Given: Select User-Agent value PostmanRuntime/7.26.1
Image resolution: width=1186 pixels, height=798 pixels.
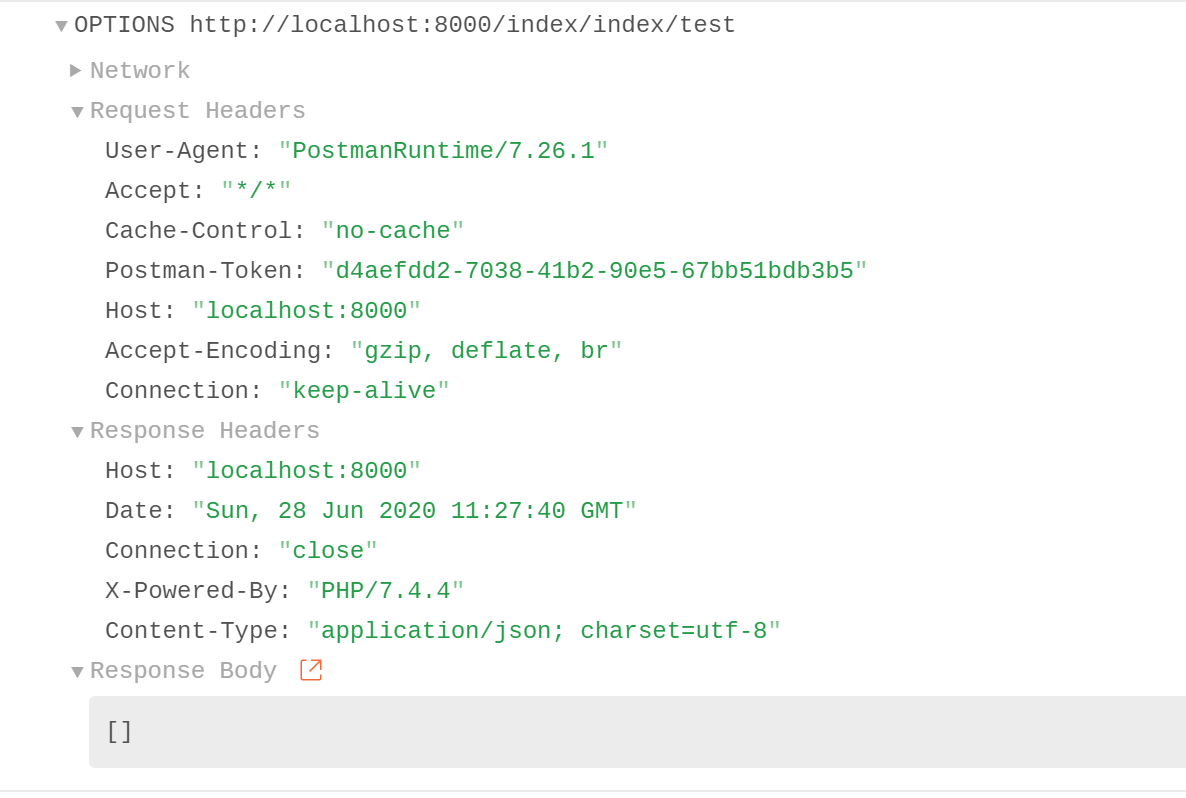Looking at the screenshot, I should tap(443, 151).
